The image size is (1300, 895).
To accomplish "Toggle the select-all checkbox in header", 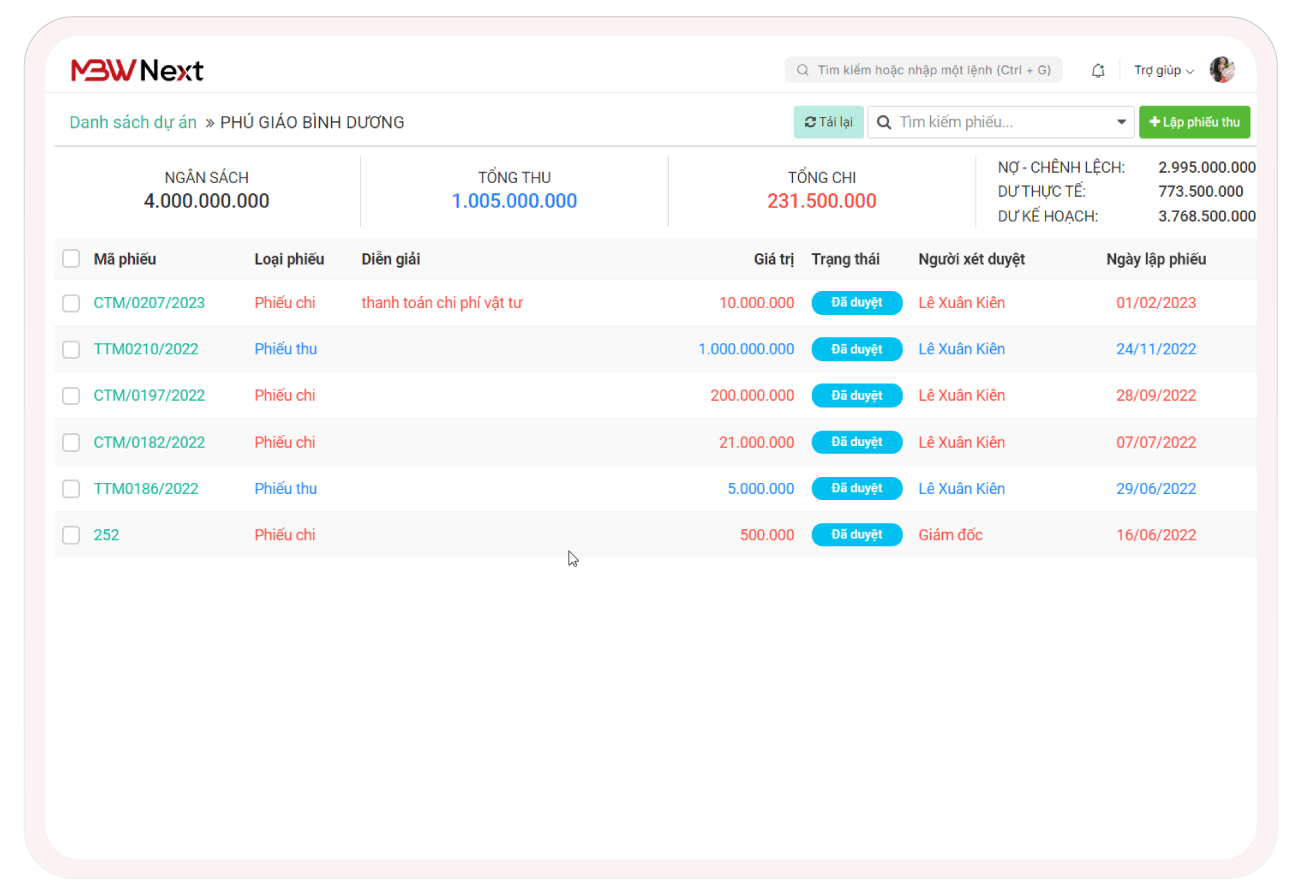I will point(71,259).
